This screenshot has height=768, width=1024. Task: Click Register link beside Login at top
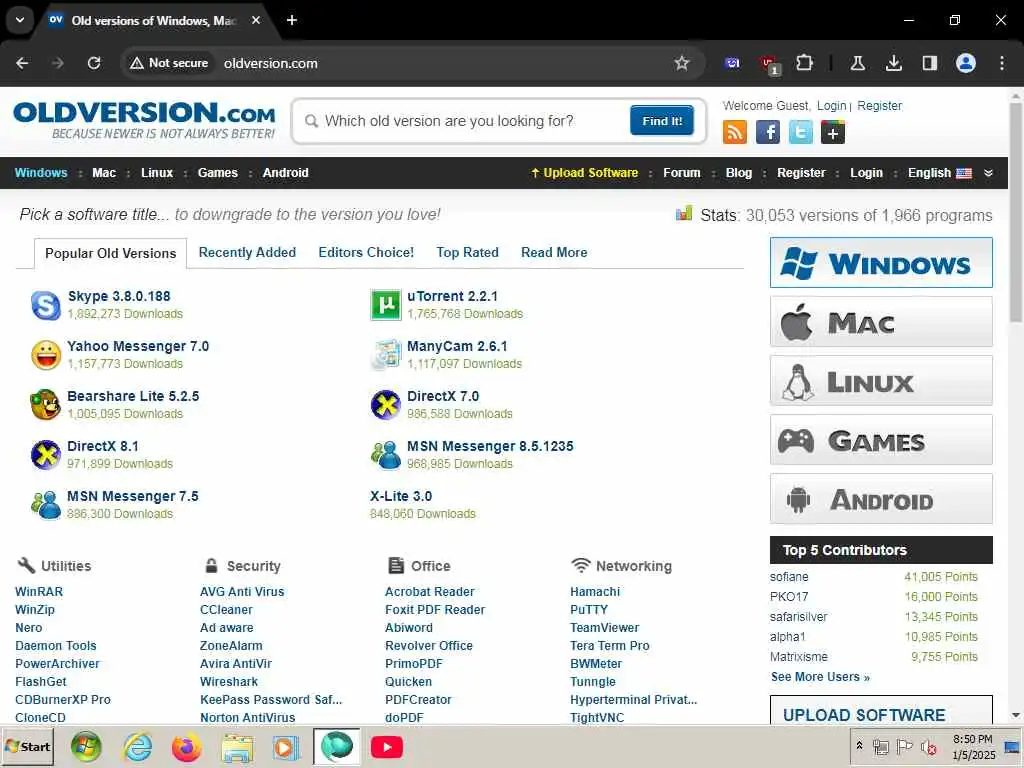point(879,106)
